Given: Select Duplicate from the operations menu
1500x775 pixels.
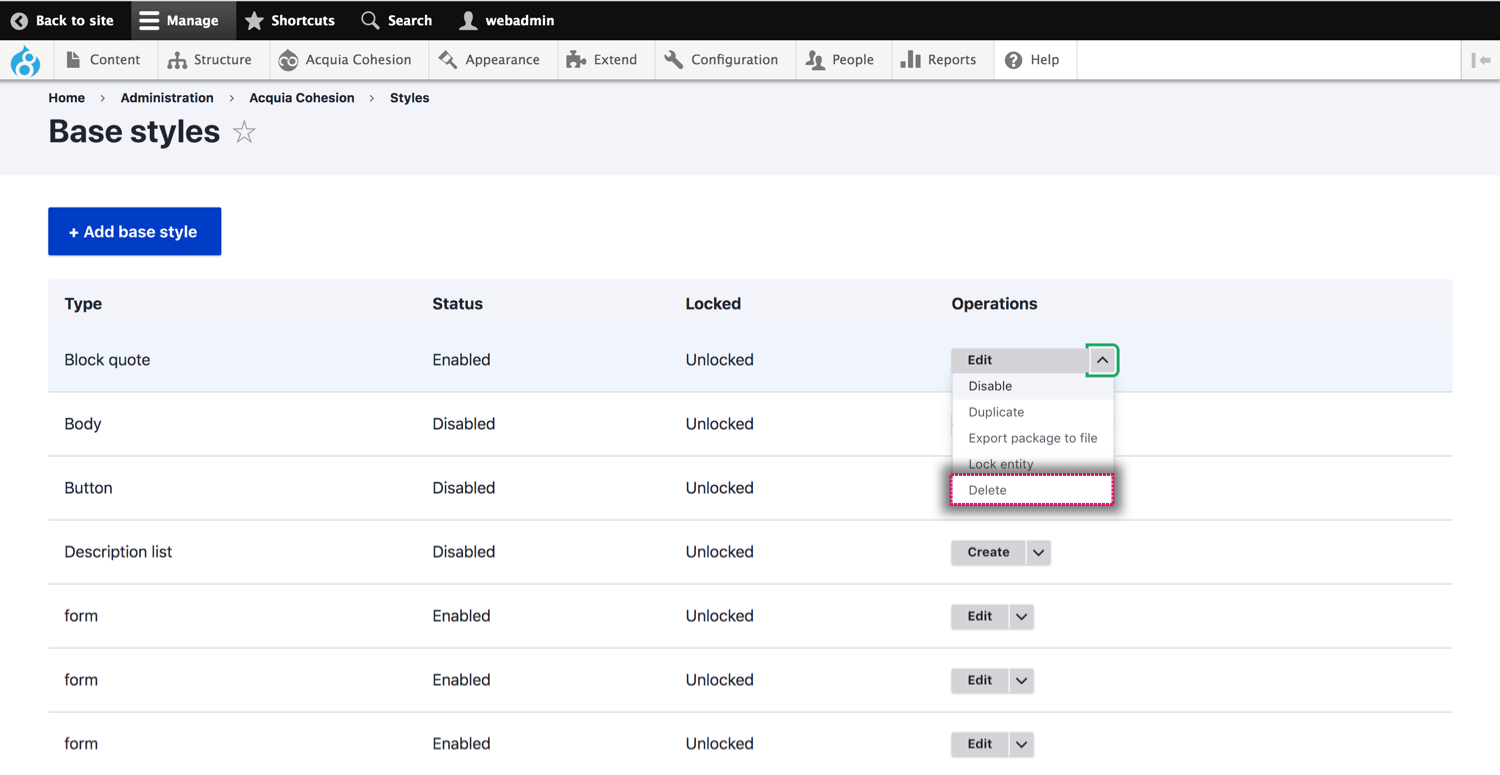Looking at the screenshot, I should click(x=1032, y=412).
